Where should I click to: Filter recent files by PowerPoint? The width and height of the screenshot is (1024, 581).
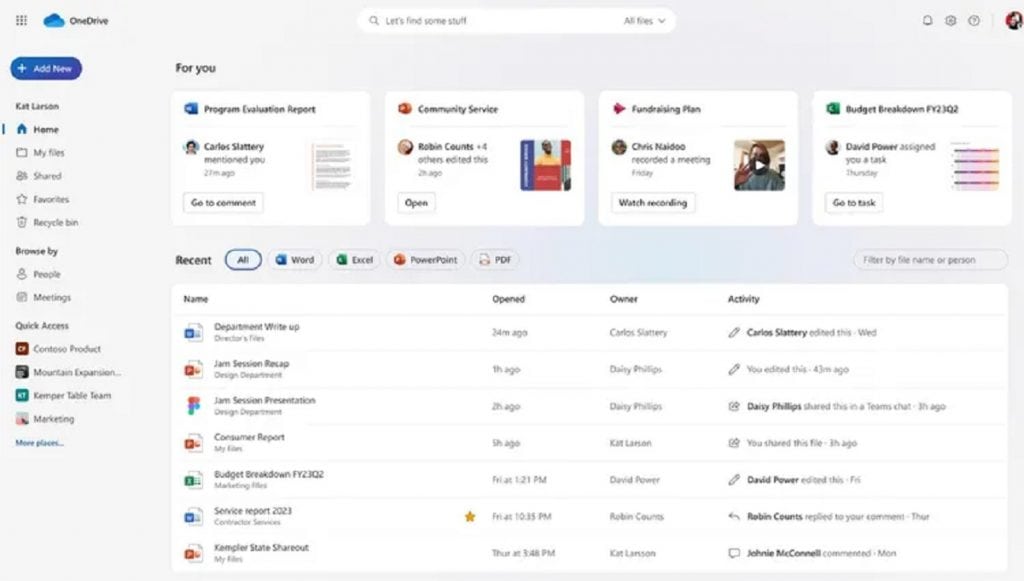tap(426, 260)
